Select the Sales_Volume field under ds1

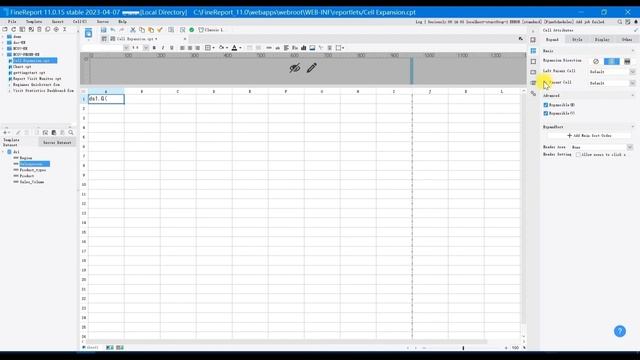pyautogui.click(x=32, y=182)
